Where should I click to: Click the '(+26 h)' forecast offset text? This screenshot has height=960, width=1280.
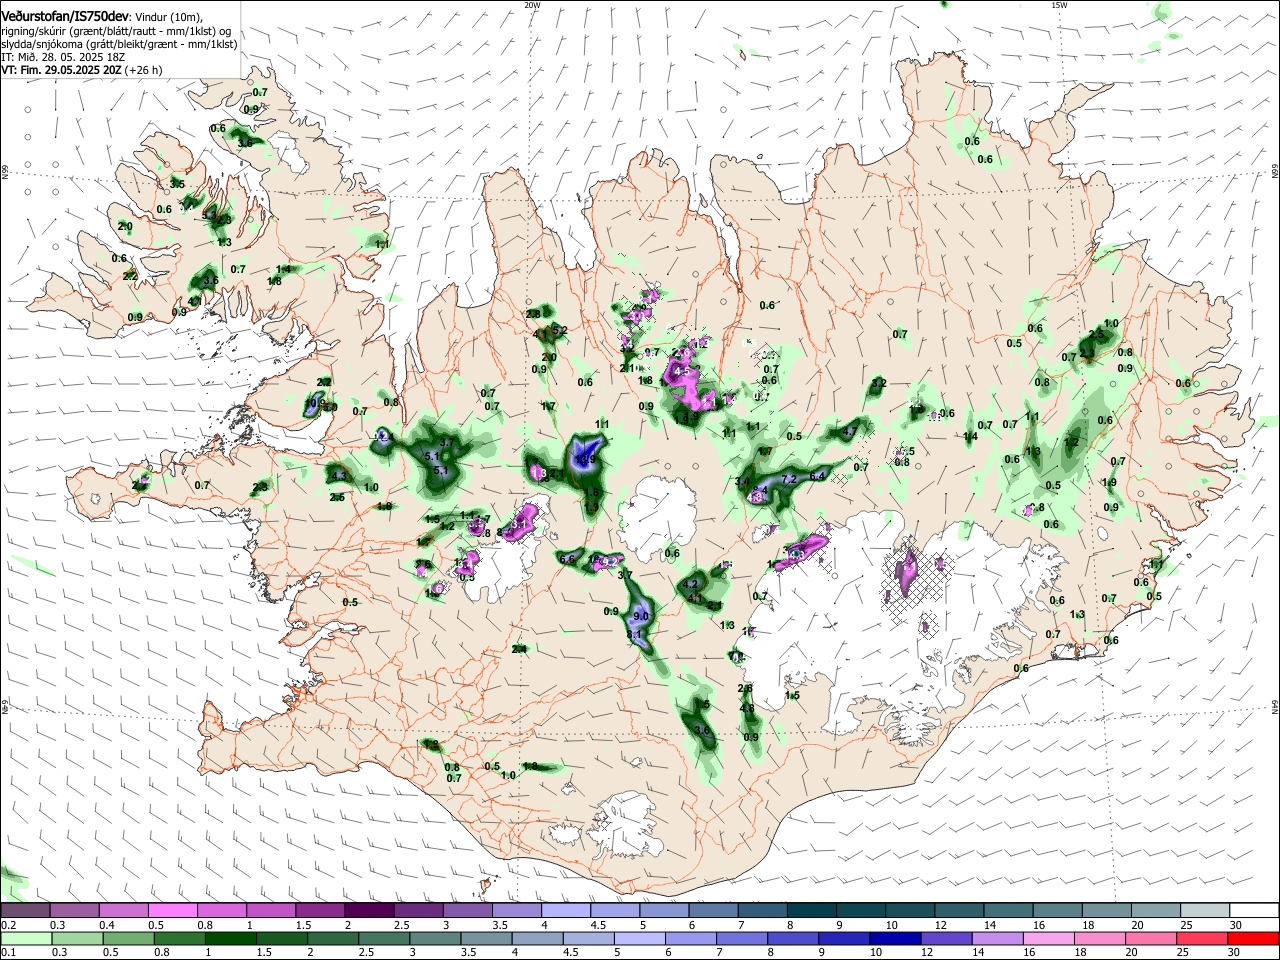point(145,70)
